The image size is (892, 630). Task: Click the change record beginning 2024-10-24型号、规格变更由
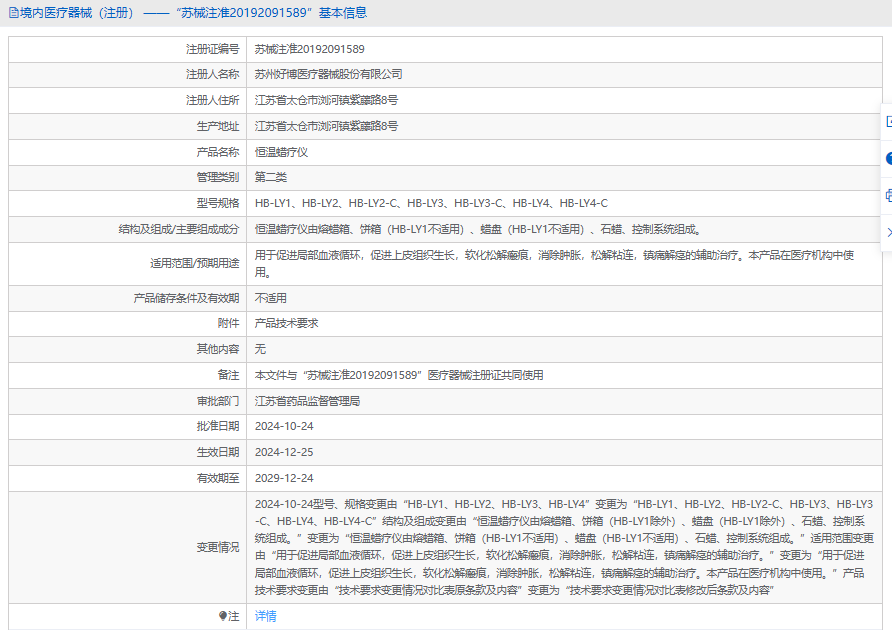564,547
